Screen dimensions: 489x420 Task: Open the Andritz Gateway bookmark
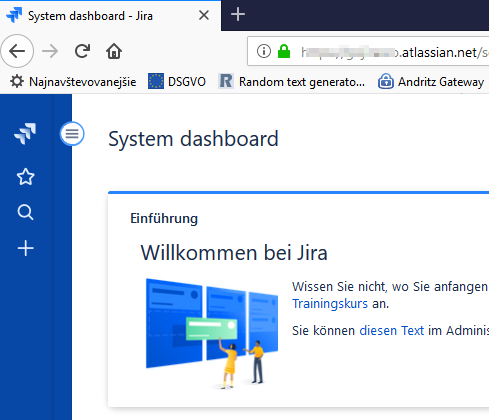[431, 82]
